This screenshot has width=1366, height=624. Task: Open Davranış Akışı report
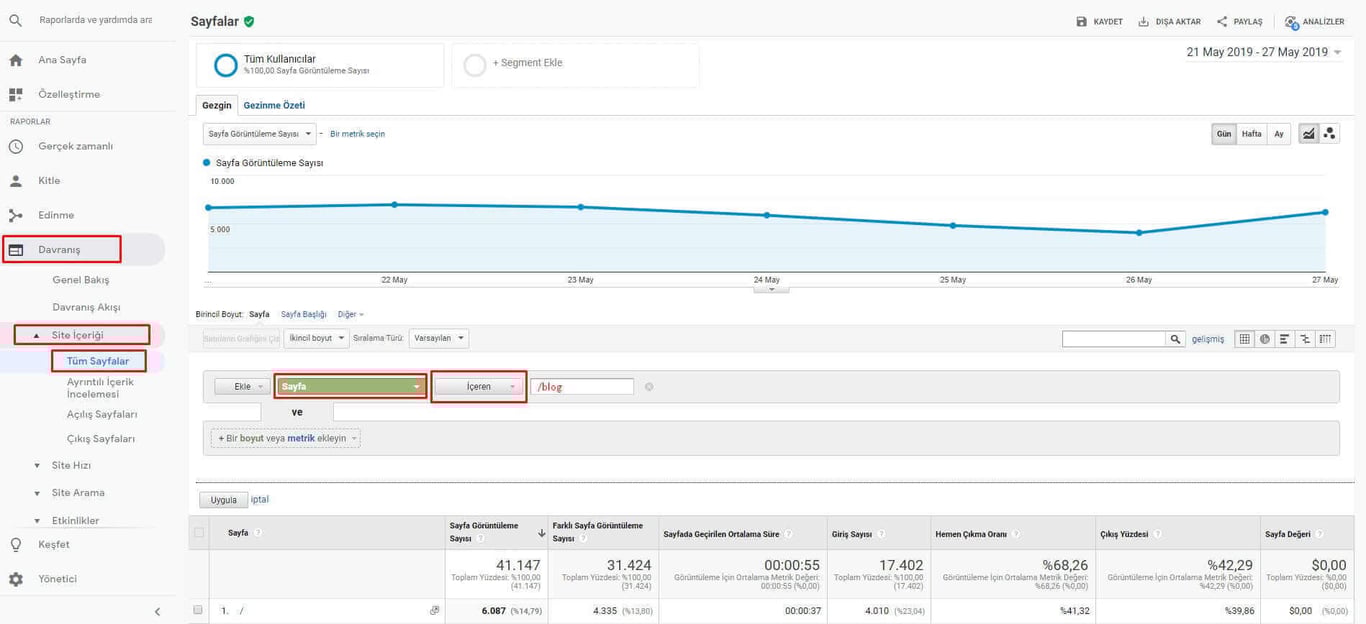coord(86,307)
